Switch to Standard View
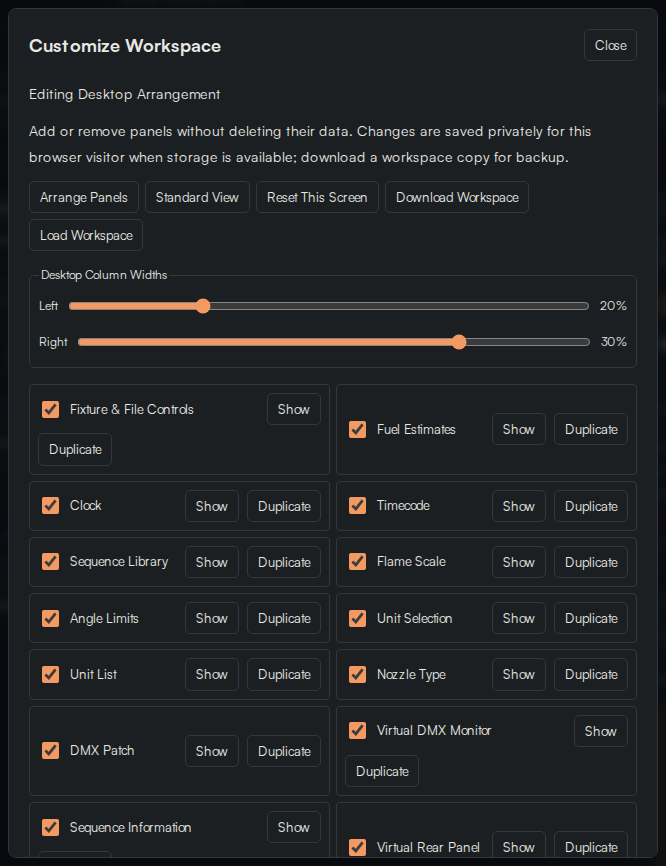This screenshot has height=866, width=666. [x=197, y=197]
